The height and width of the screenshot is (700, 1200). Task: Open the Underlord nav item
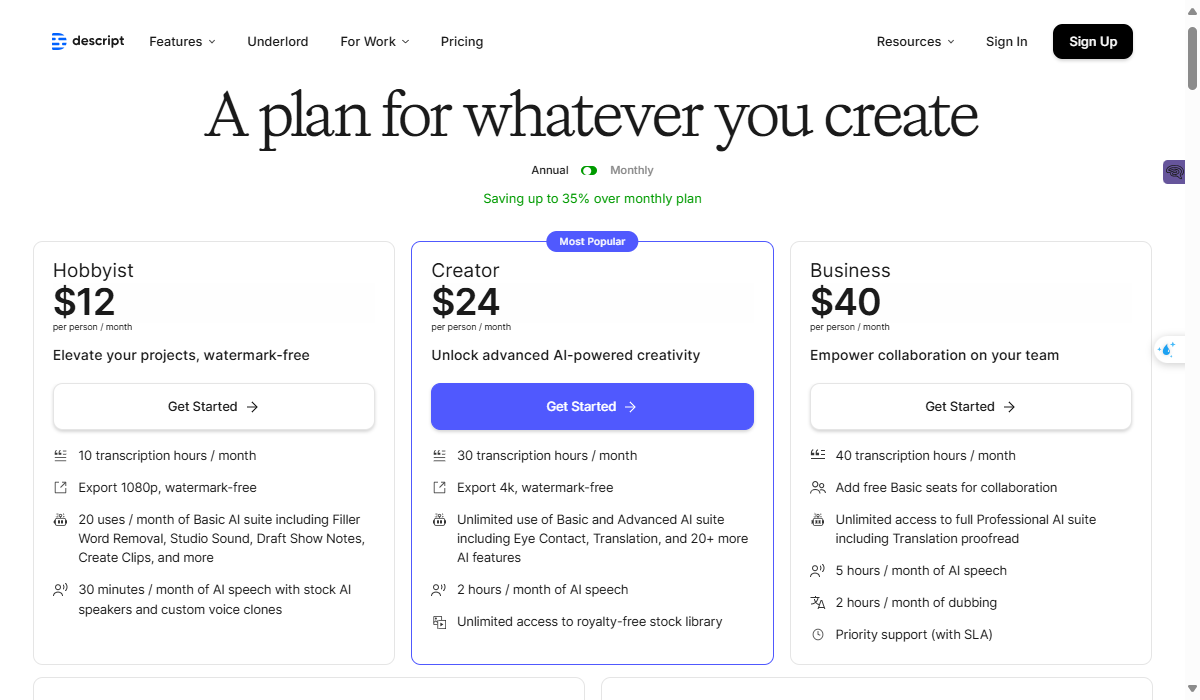click(x=278, y=42)
